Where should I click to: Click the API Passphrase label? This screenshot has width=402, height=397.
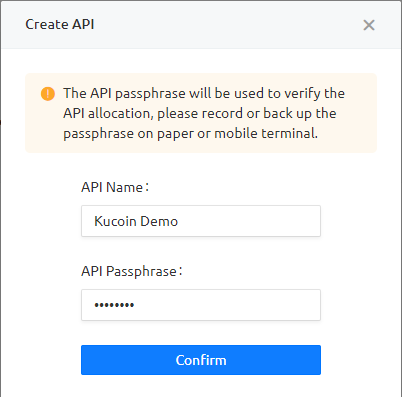tap(132, 271)
